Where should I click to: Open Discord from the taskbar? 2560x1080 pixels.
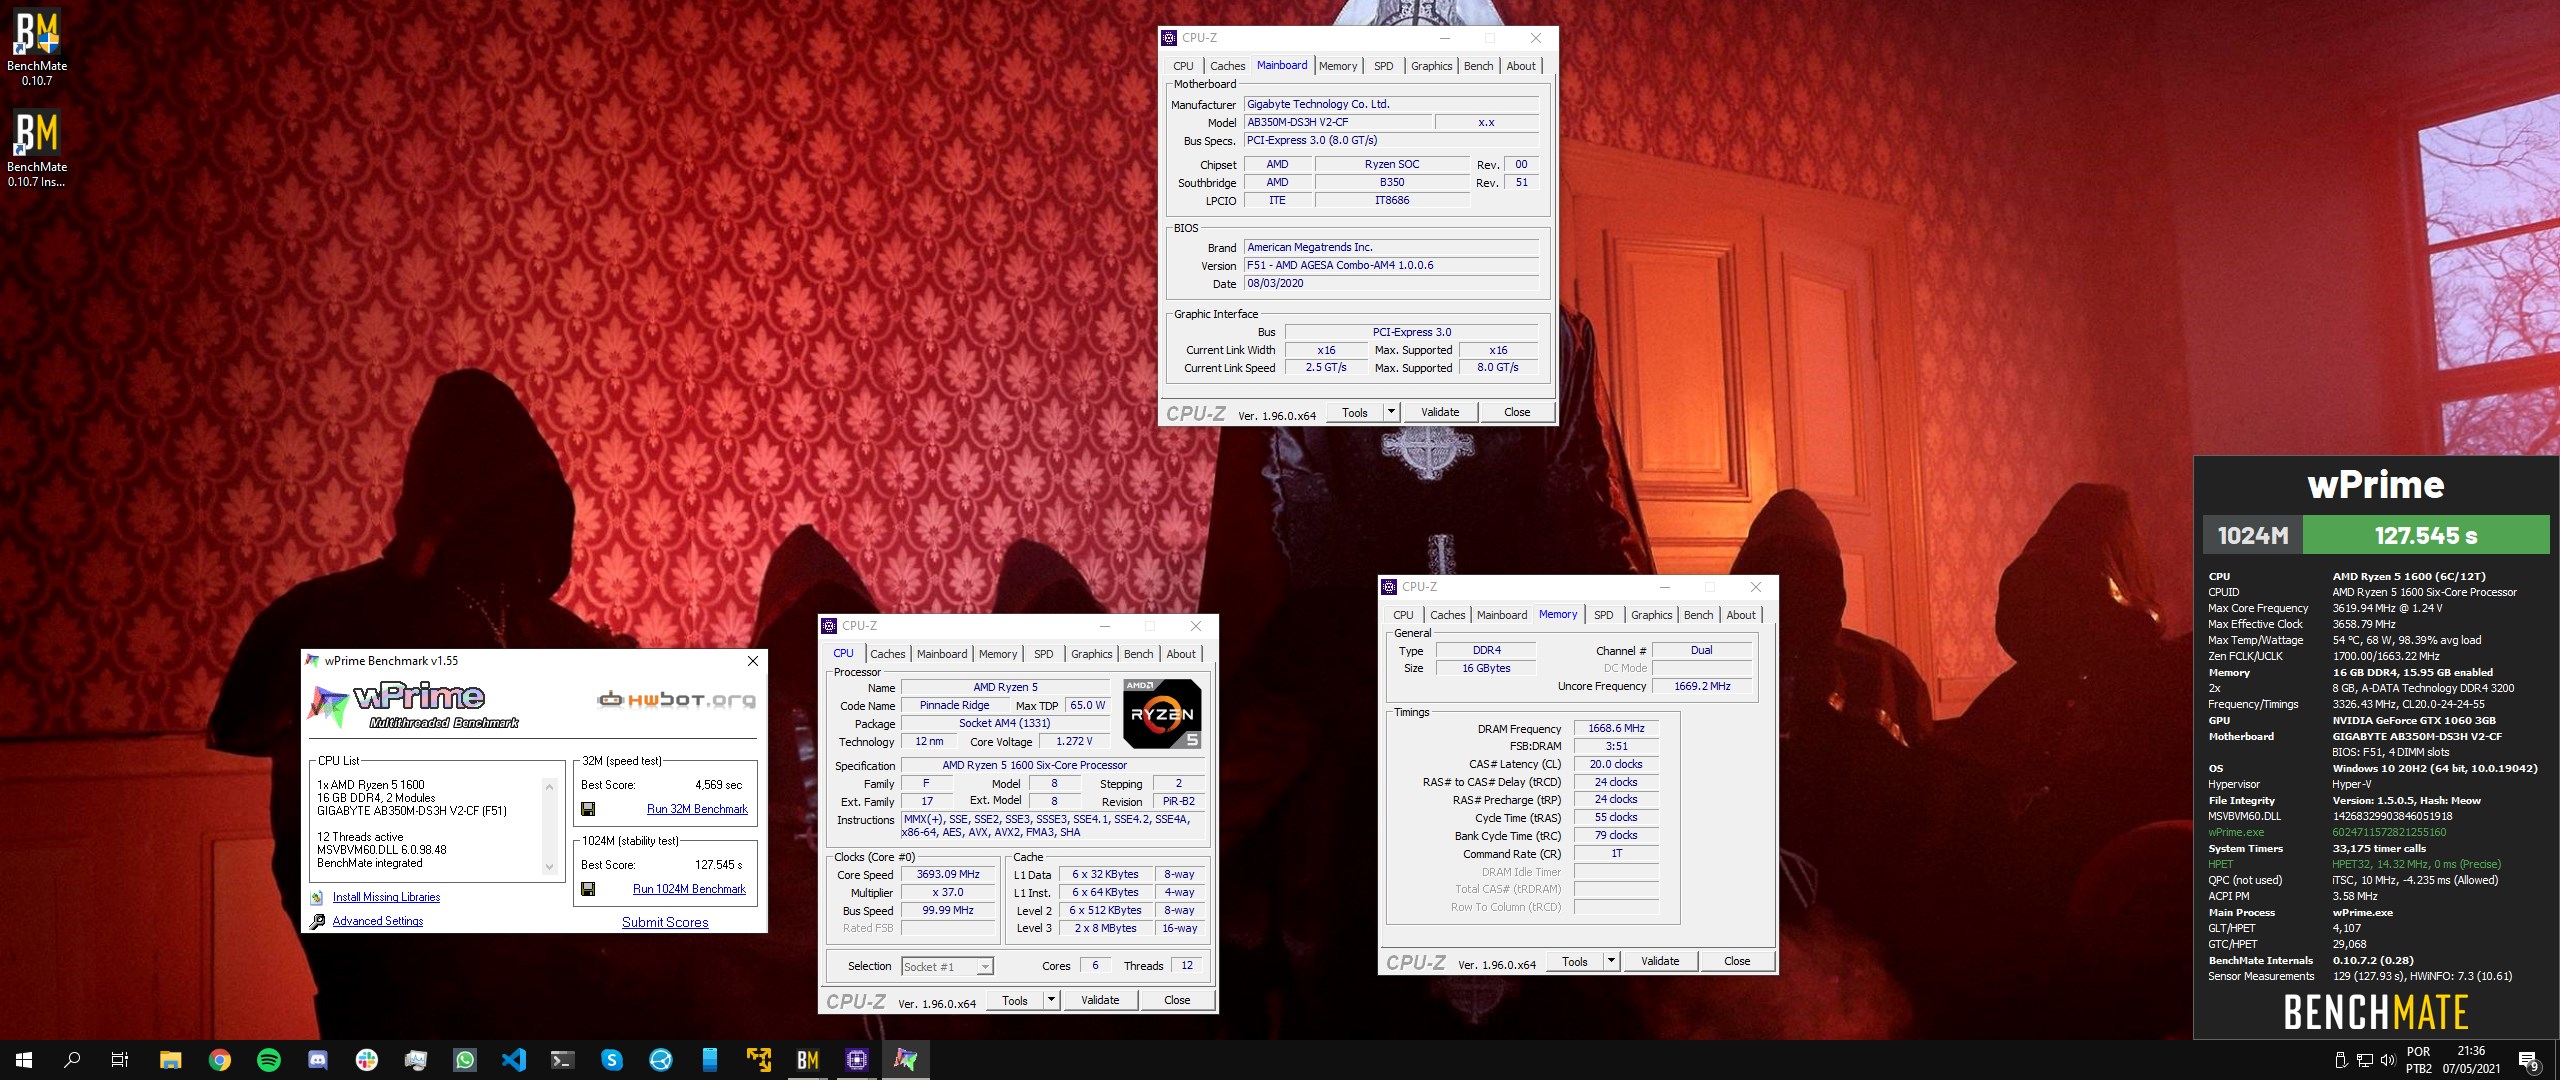(x=318, y=1060)
